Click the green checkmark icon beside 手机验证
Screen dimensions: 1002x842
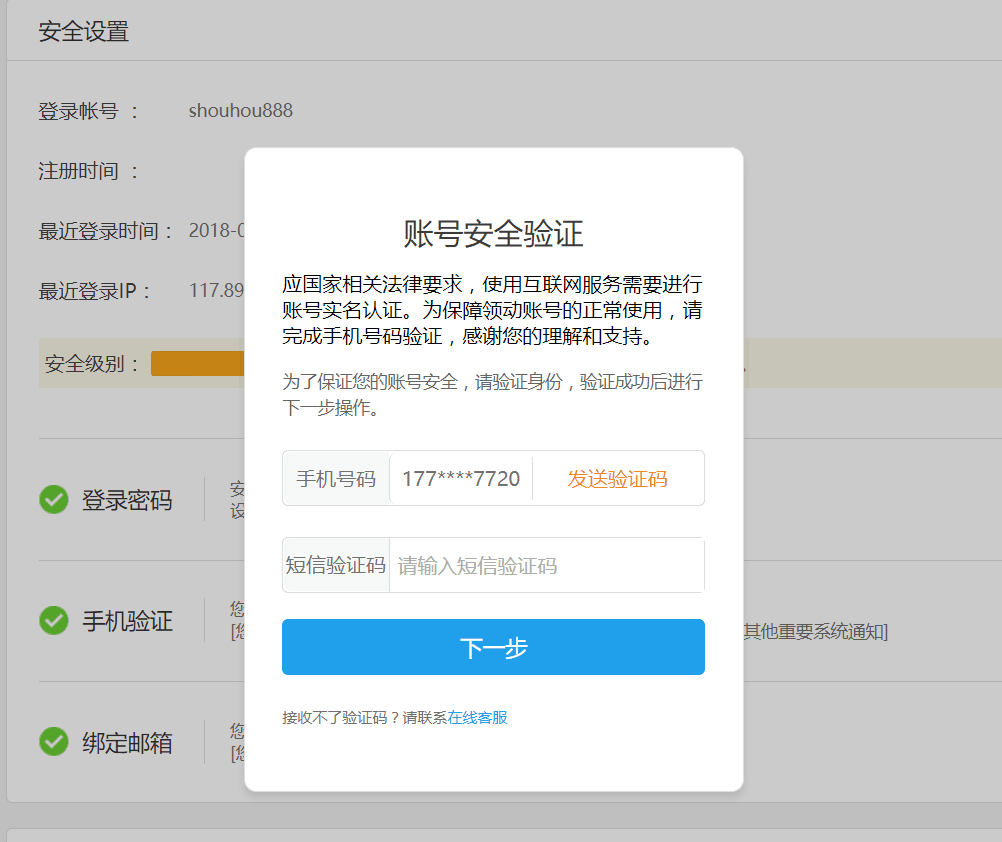click(54, 620)
